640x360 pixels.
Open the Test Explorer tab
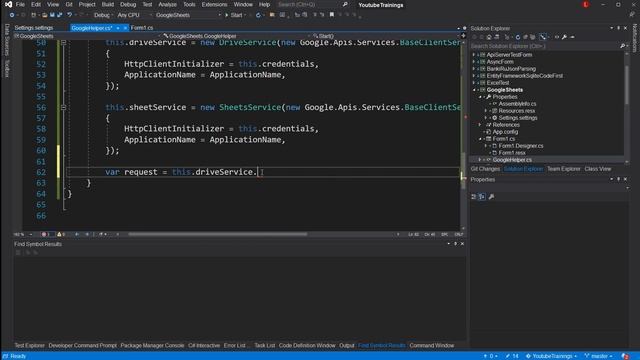(x=29, y=345)
